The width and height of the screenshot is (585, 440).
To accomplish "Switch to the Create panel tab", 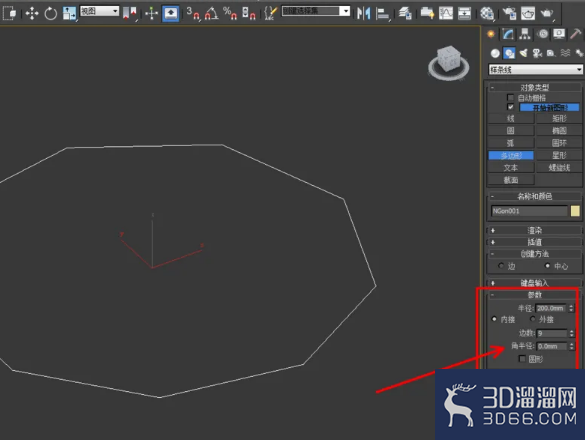I will [x=491, y=34].
